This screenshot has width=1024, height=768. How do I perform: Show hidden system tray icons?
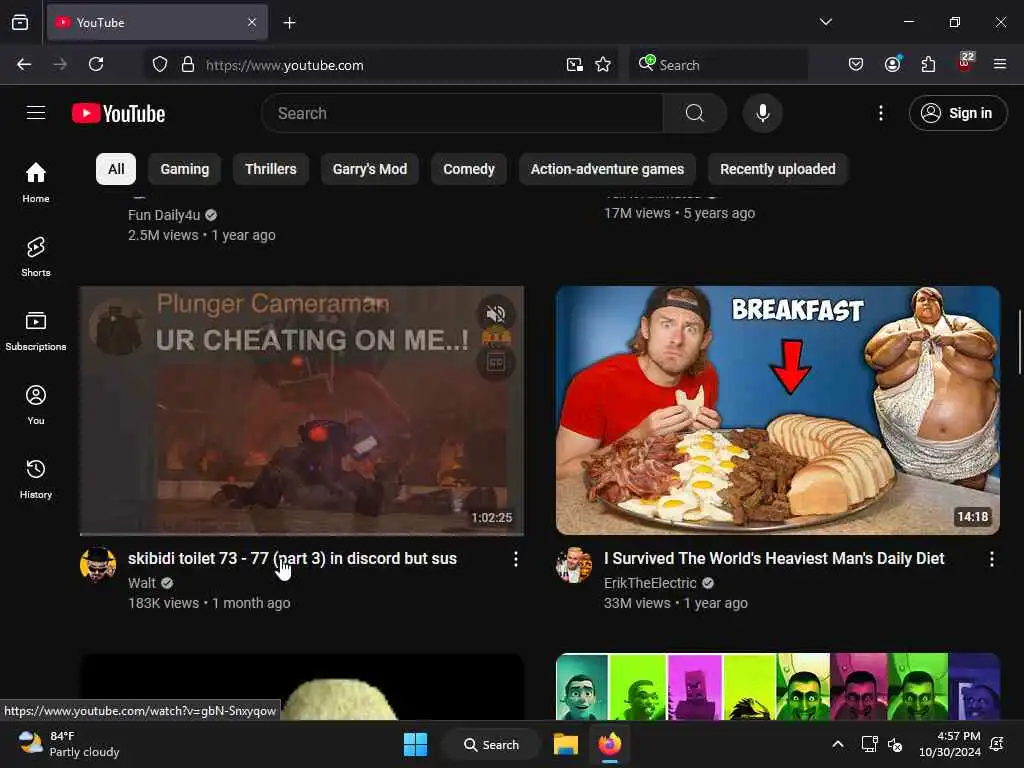pos(838,744)
